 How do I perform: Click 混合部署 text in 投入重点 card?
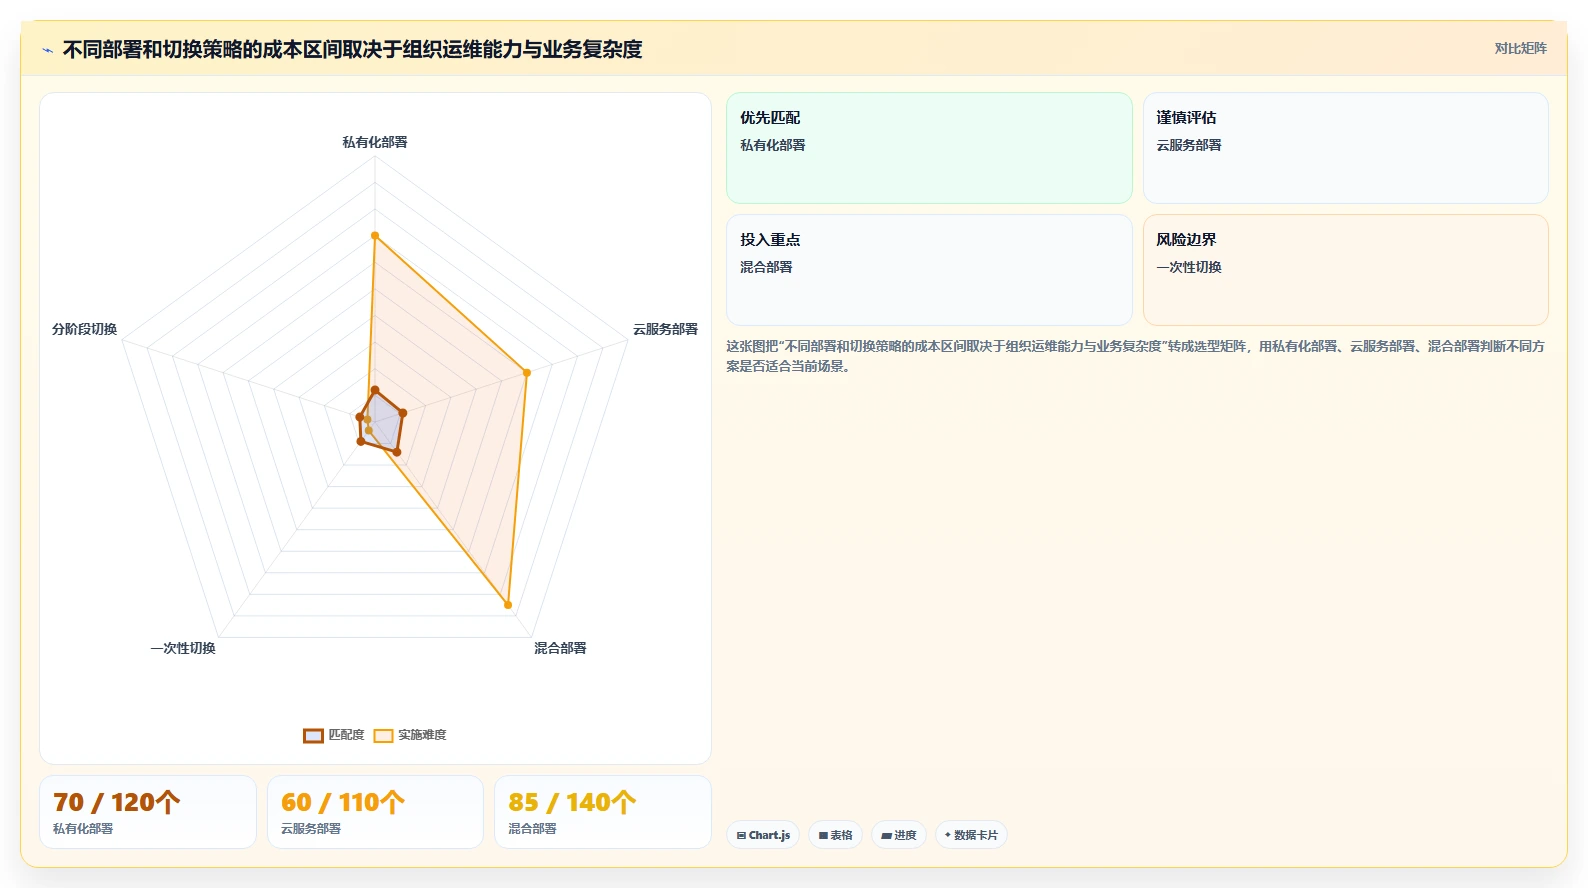(766, 267)
